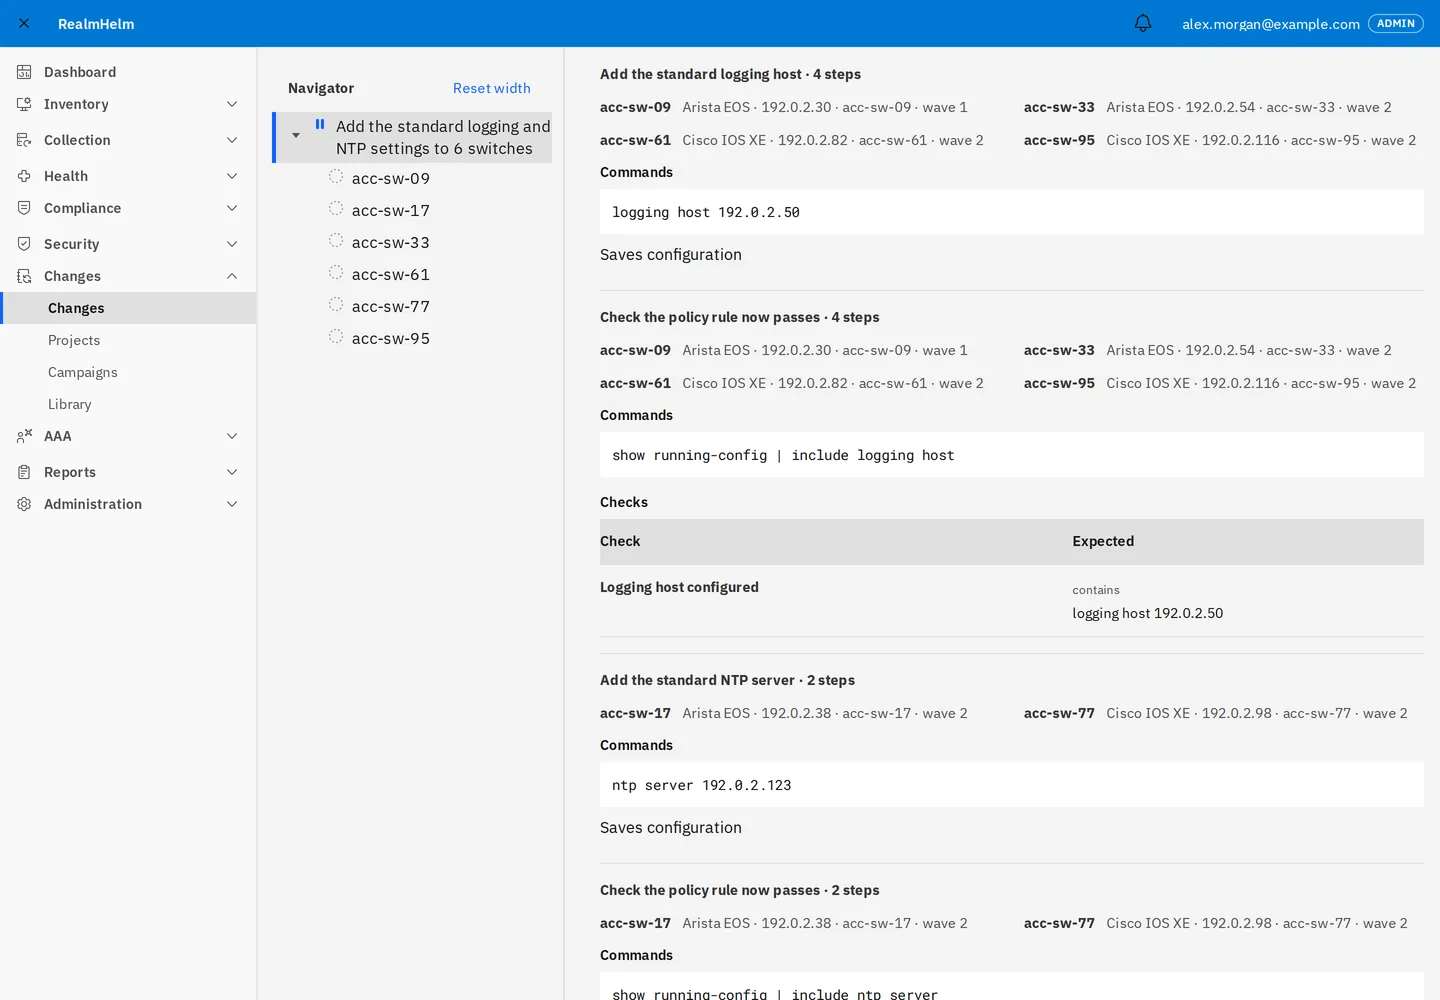Open the notifications bell

pyautogui.click(x=1143, y=23)
